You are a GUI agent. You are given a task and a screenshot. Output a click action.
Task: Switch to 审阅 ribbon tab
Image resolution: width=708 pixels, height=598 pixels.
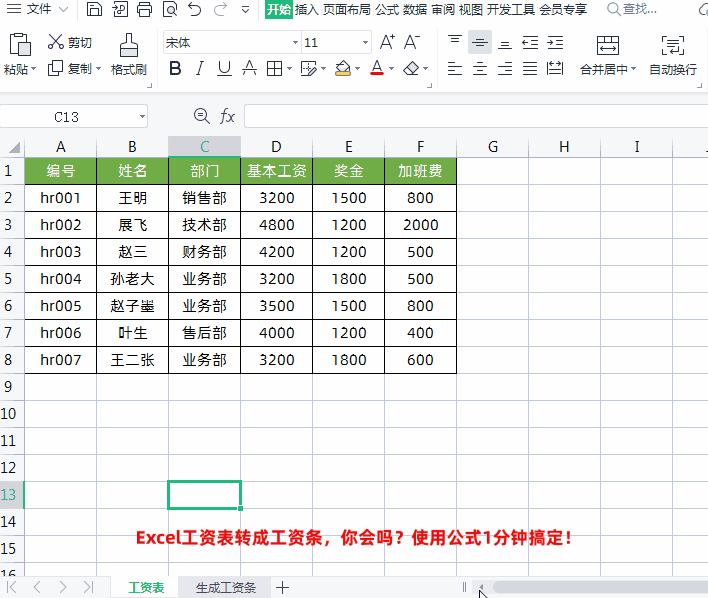[x=443, y=9]
